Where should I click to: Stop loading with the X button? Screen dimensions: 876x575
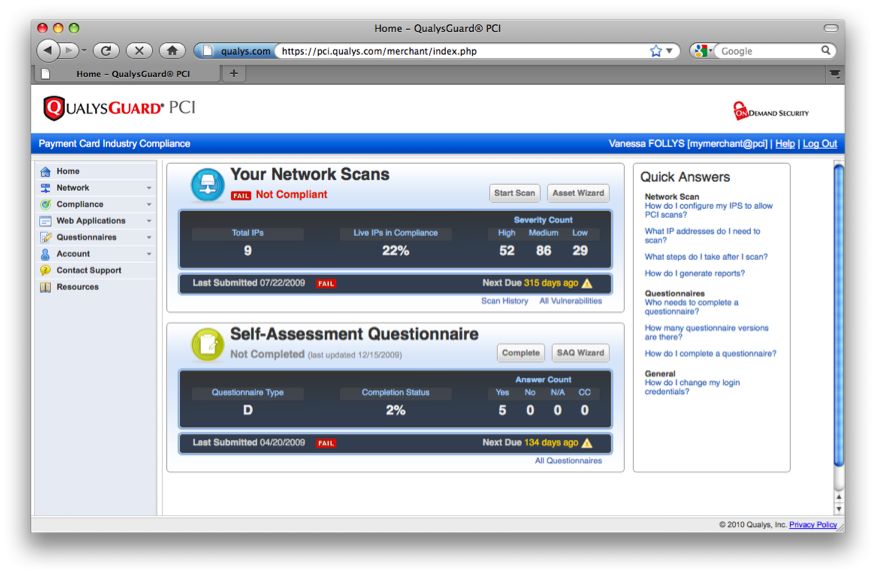(139, 51)
